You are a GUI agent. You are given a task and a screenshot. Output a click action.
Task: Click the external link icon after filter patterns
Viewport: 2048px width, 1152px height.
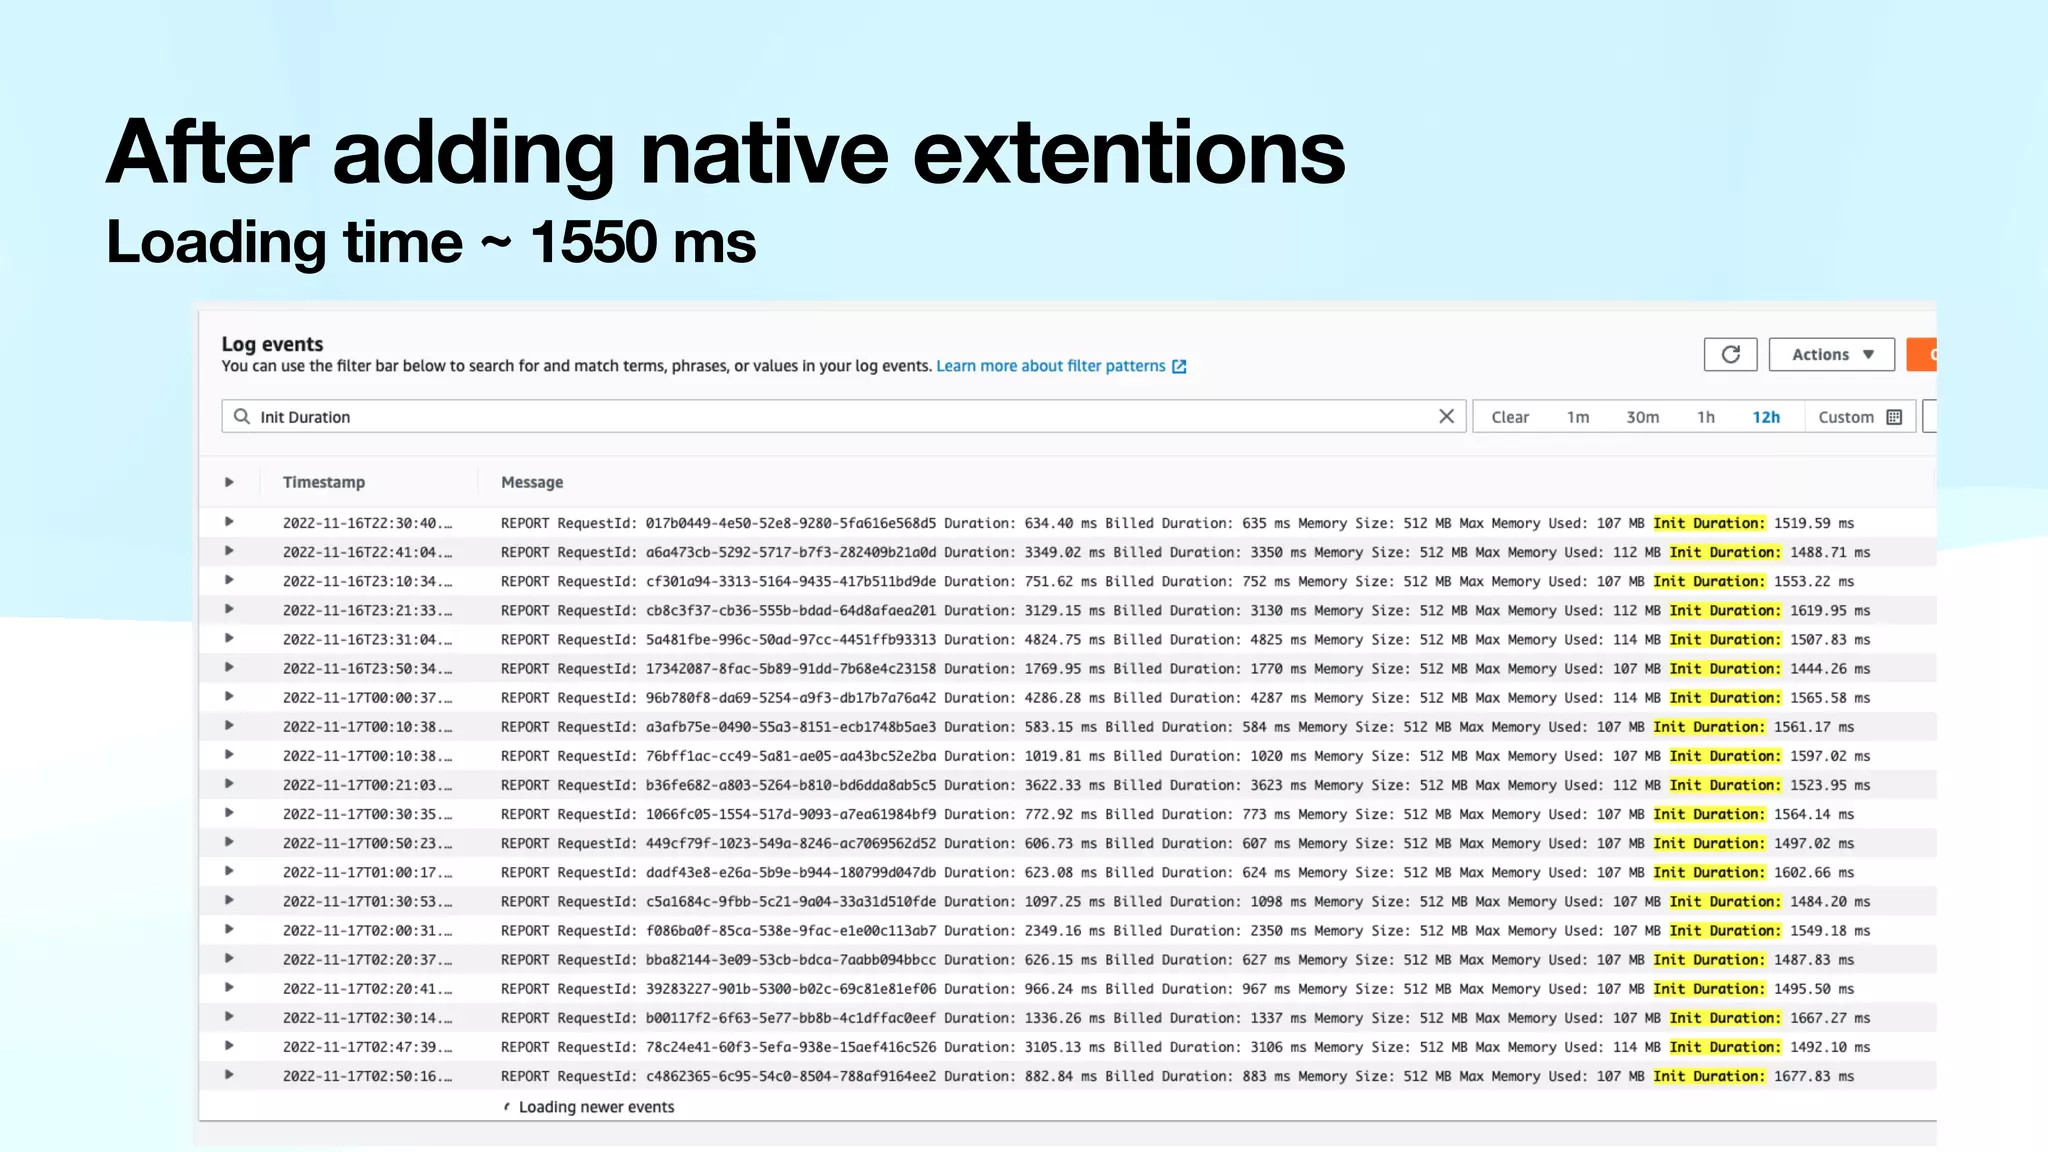coord(1179,366)
